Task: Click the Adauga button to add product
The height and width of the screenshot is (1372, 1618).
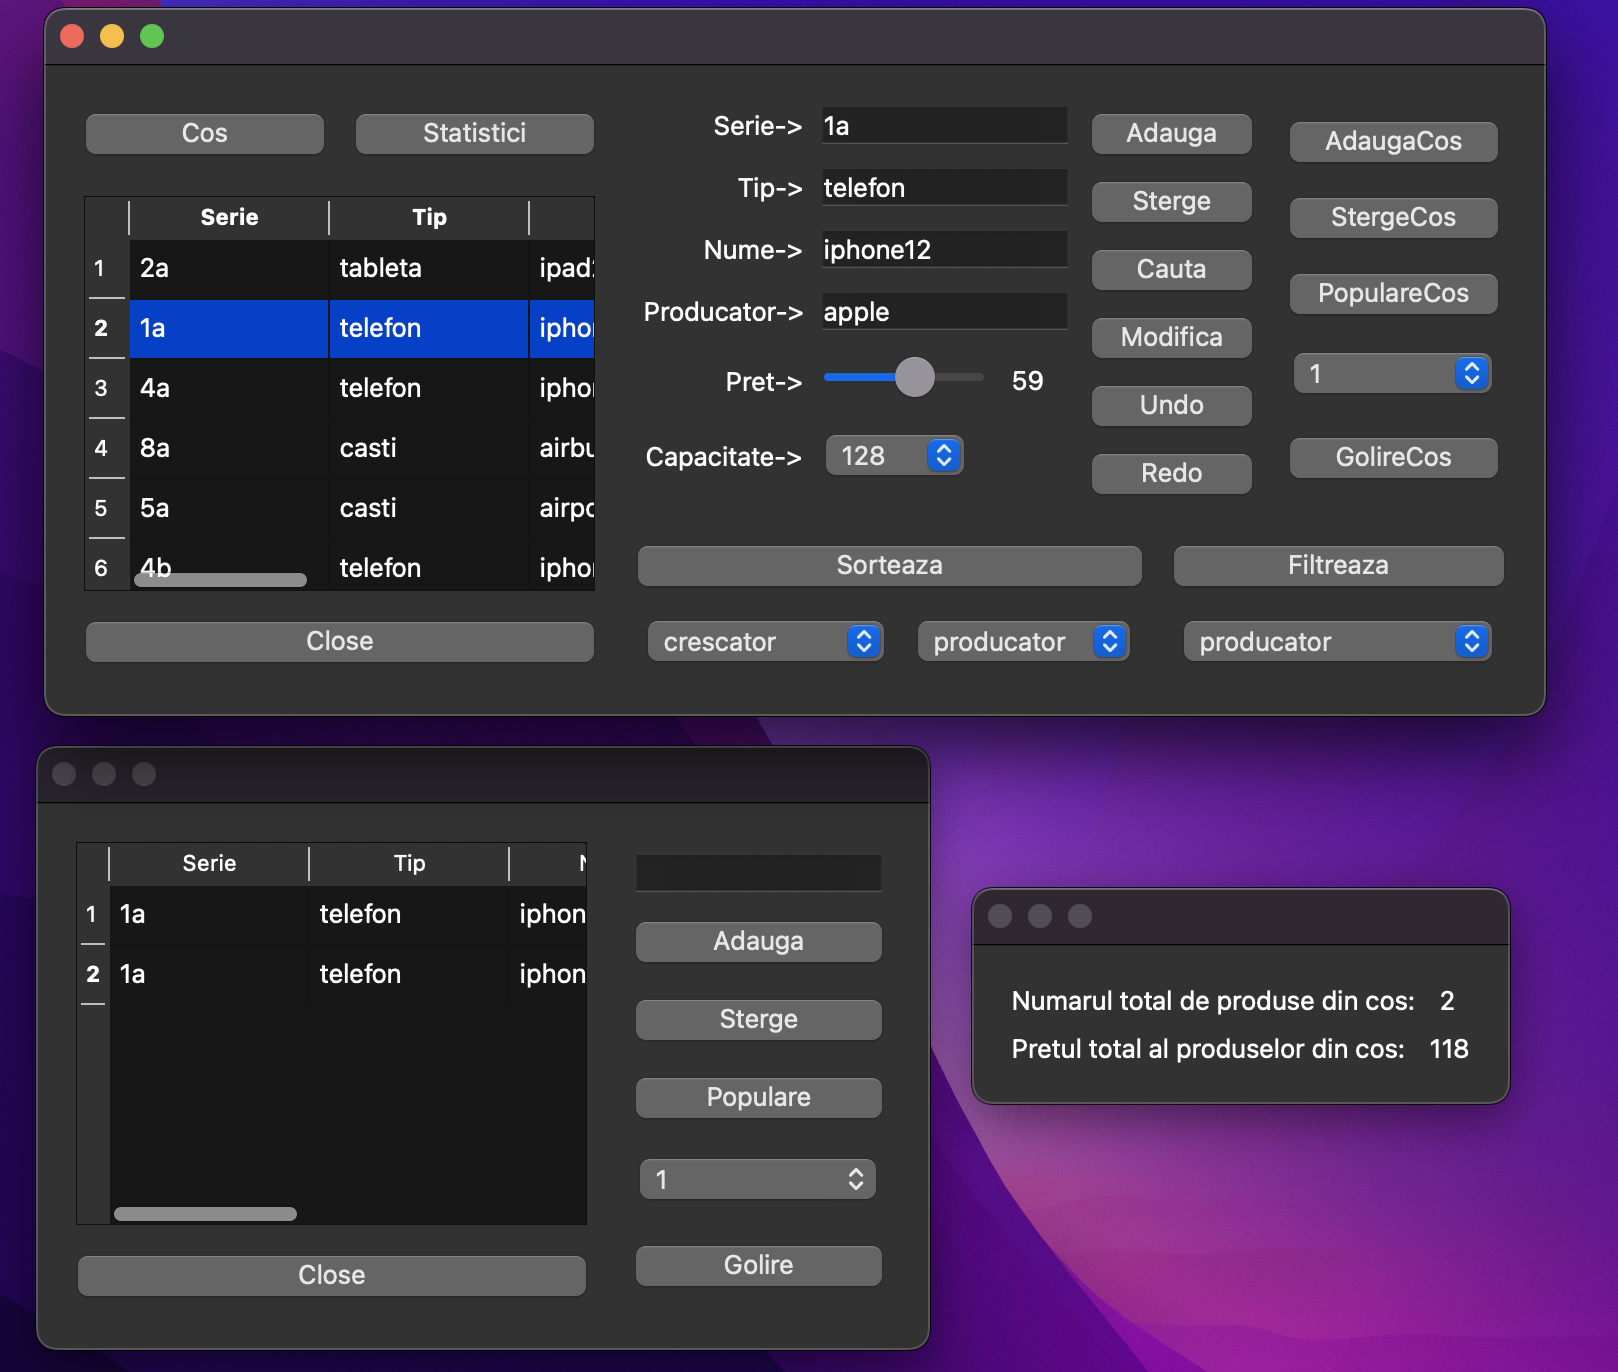Action: tap(1170, 133)
